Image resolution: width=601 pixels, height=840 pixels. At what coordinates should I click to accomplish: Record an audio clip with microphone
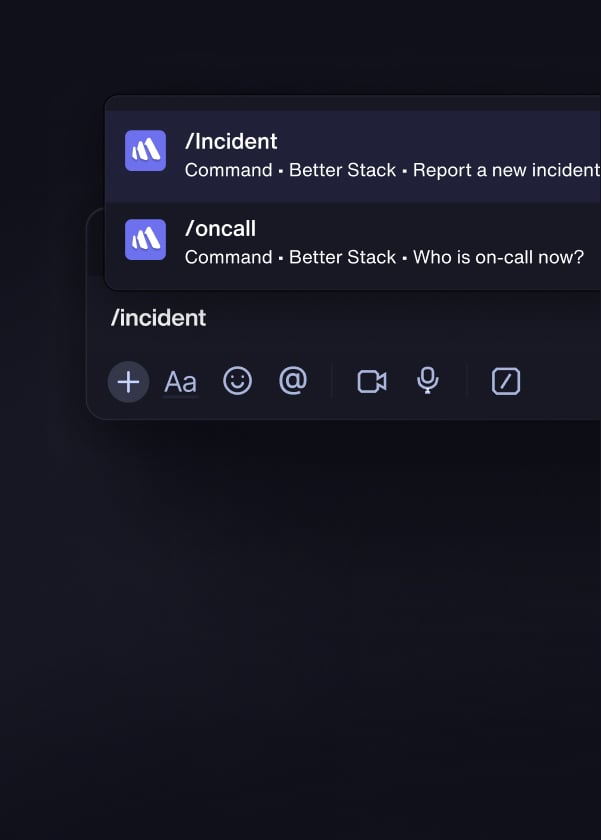click(x=428, y=381)
